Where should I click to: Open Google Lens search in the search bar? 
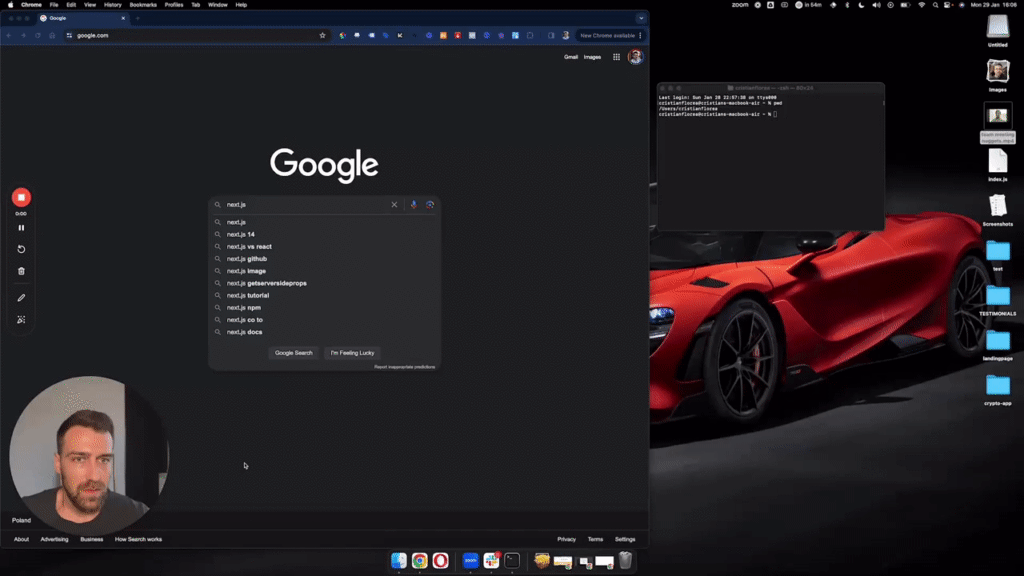(430, 204)
